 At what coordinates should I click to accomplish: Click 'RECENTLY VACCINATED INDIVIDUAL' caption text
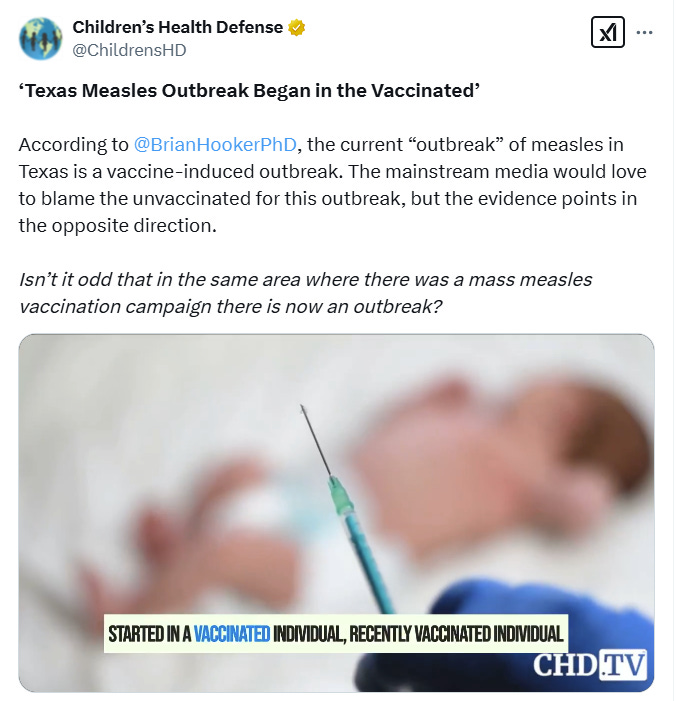(x=456, y=634)
